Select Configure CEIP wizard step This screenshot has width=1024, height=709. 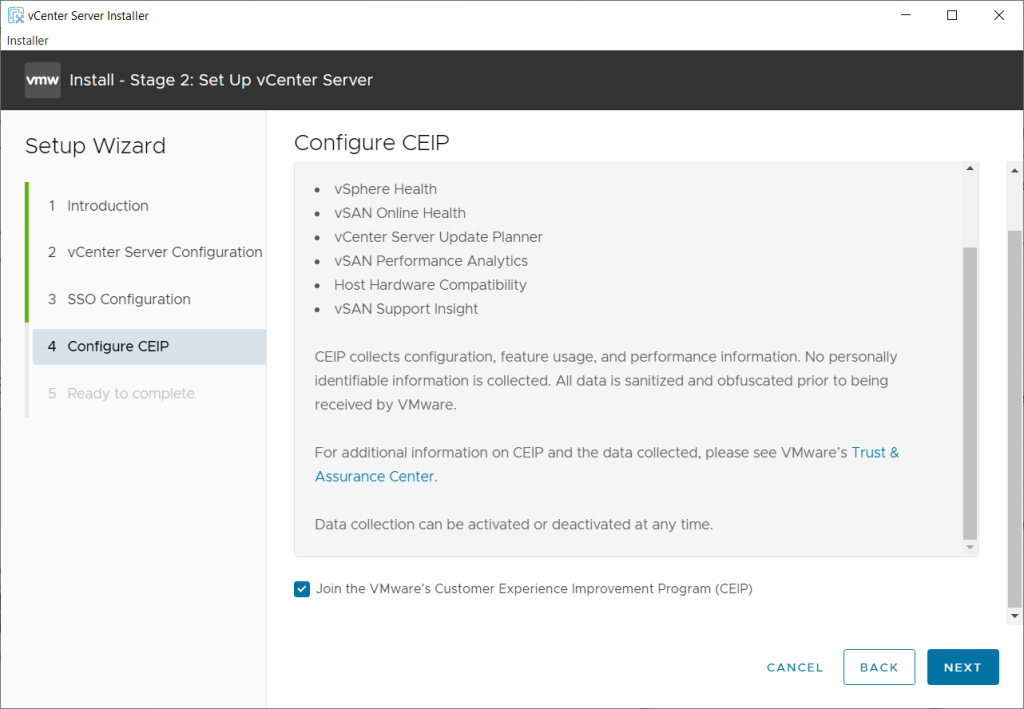pyautogui.click(x=118, y=346)
